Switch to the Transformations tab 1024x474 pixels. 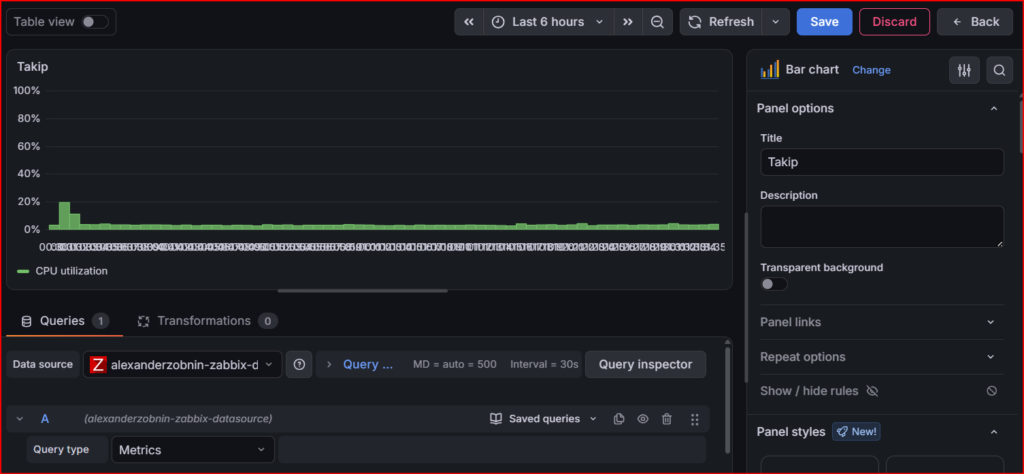click(x=208, y=321)
